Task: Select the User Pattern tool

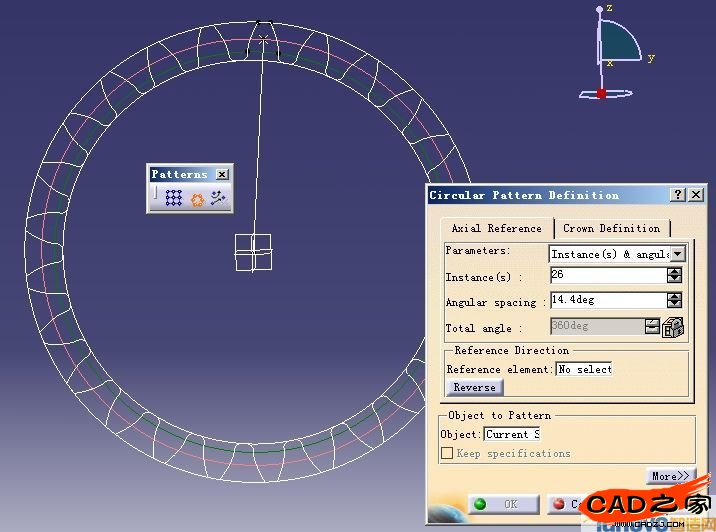Action: coord(218,199)
